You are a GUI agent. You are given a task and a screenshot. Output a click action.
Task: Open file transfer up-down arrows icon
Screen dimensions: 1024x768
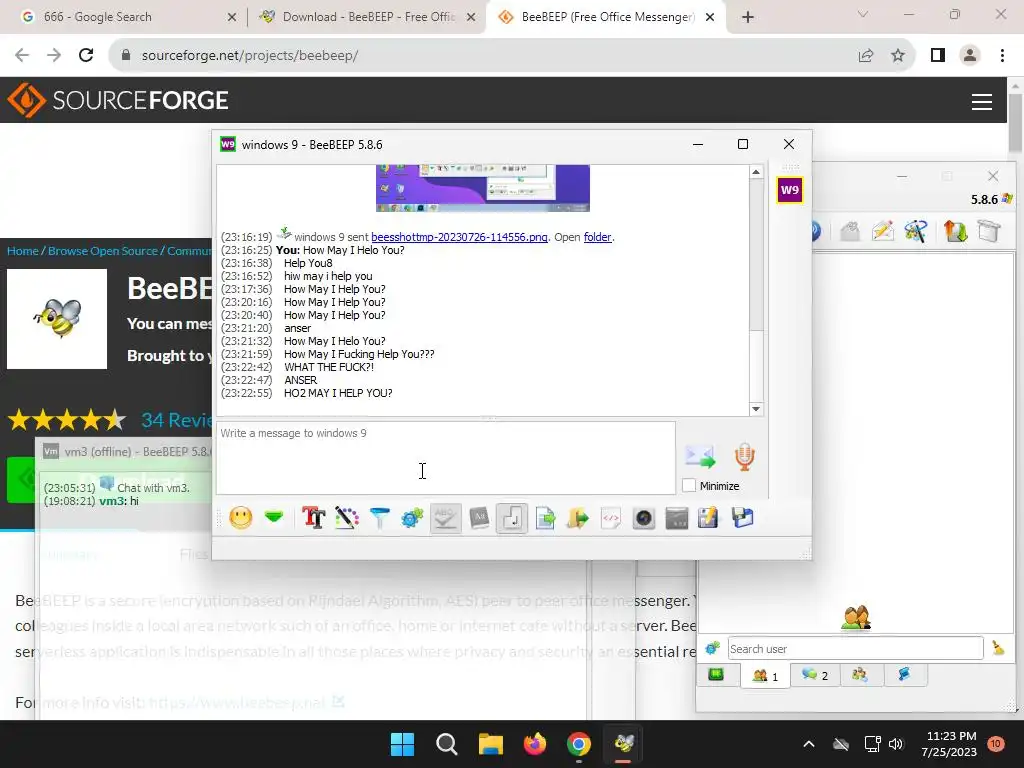(955, 231)
